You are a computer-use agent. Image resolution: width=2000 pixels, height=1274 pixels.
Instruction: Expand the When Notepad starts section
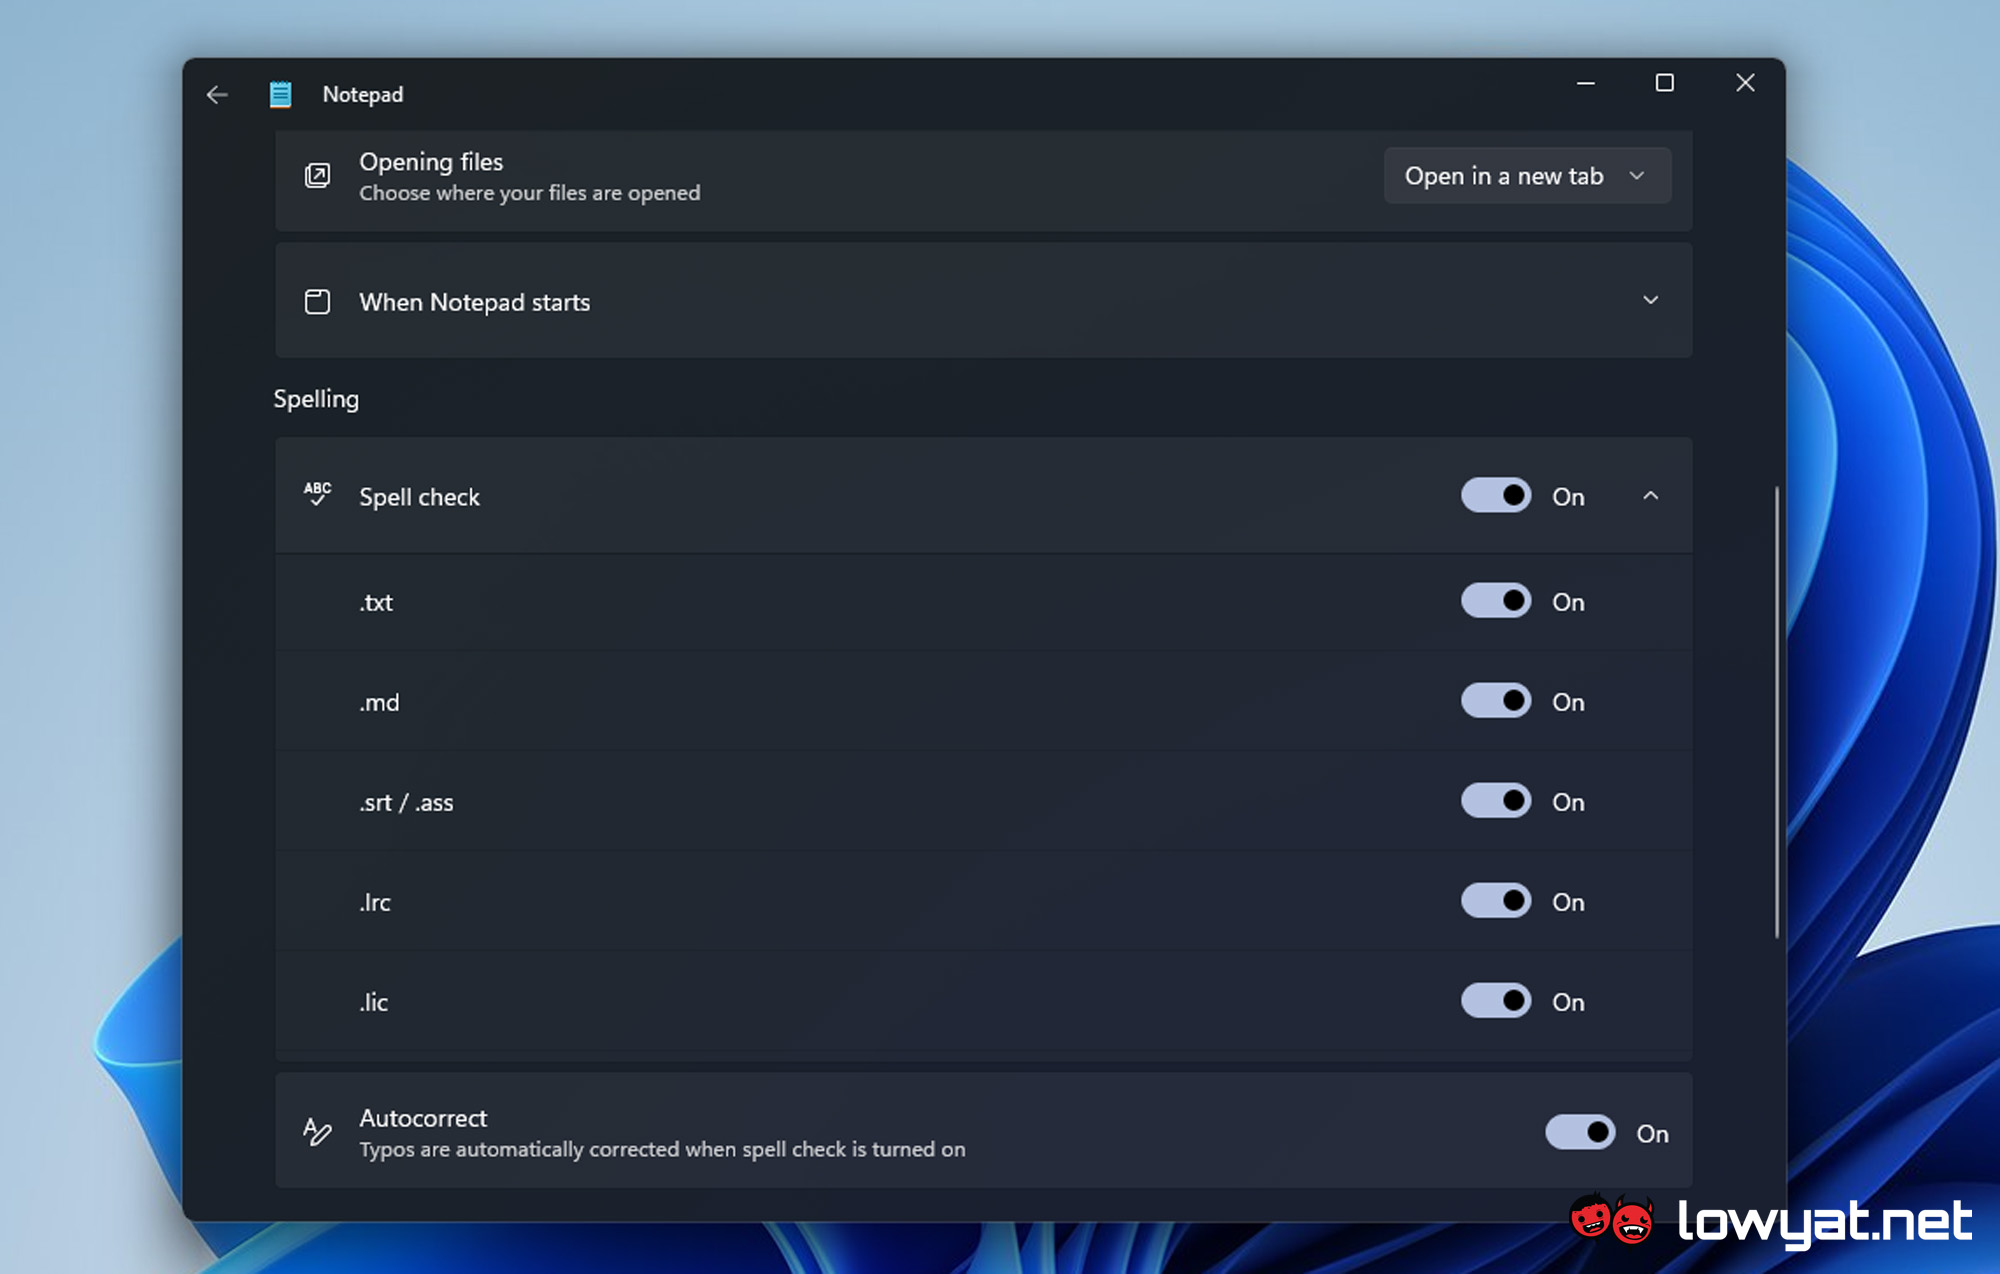[x=1650, y=301]
